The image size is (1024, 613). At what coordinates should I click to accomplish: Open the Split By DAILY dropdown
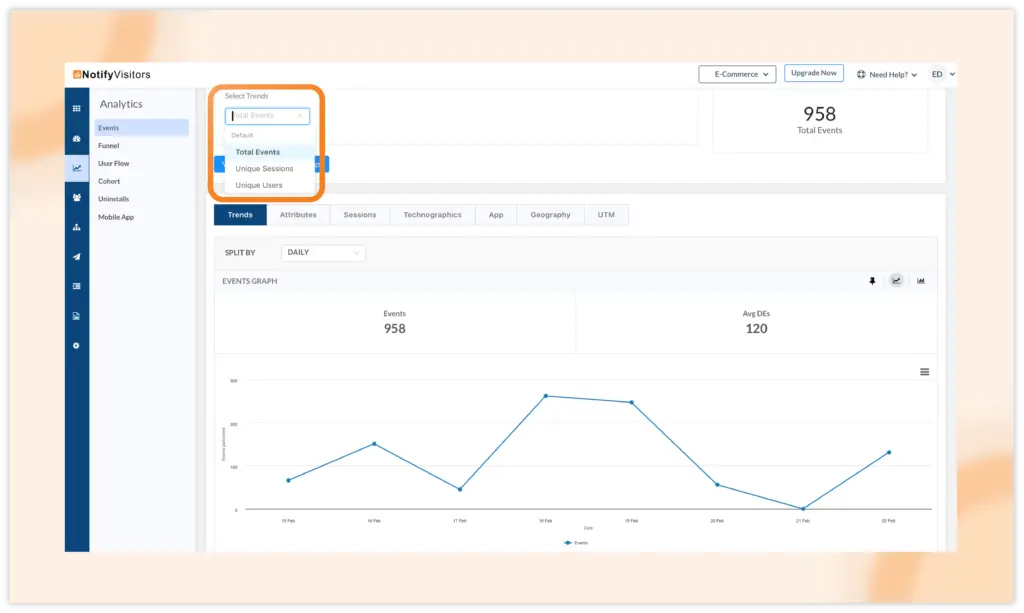point(323,253)
